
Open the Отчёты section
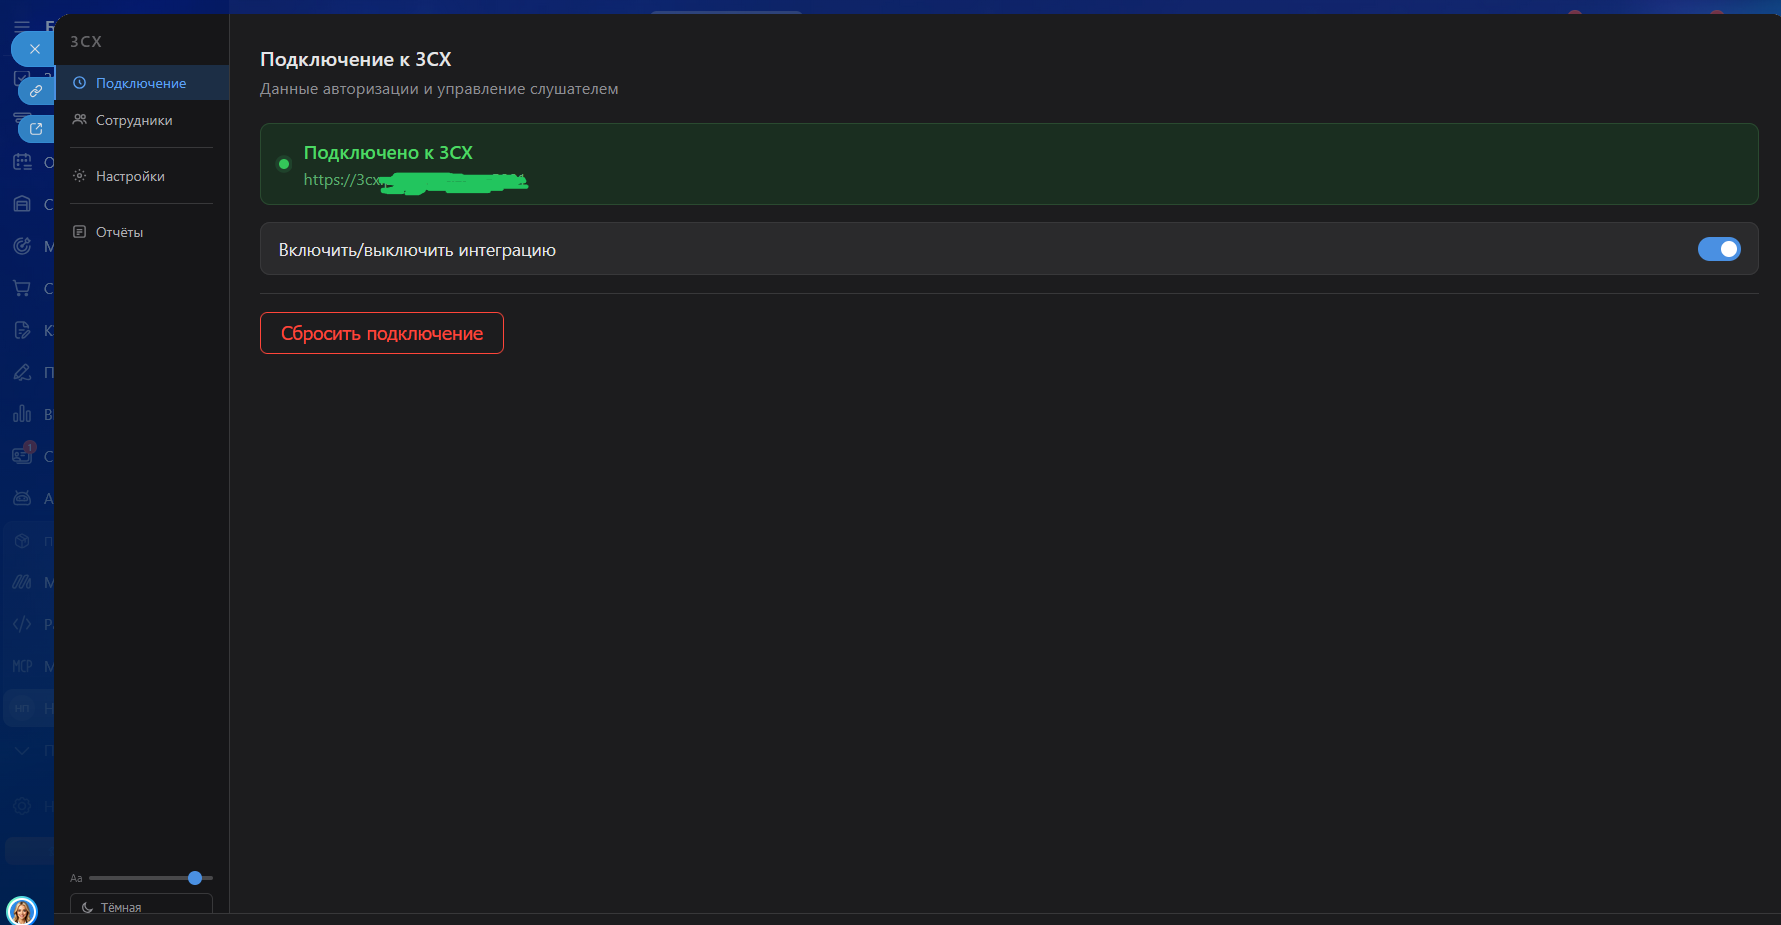(x=142, y=232)
